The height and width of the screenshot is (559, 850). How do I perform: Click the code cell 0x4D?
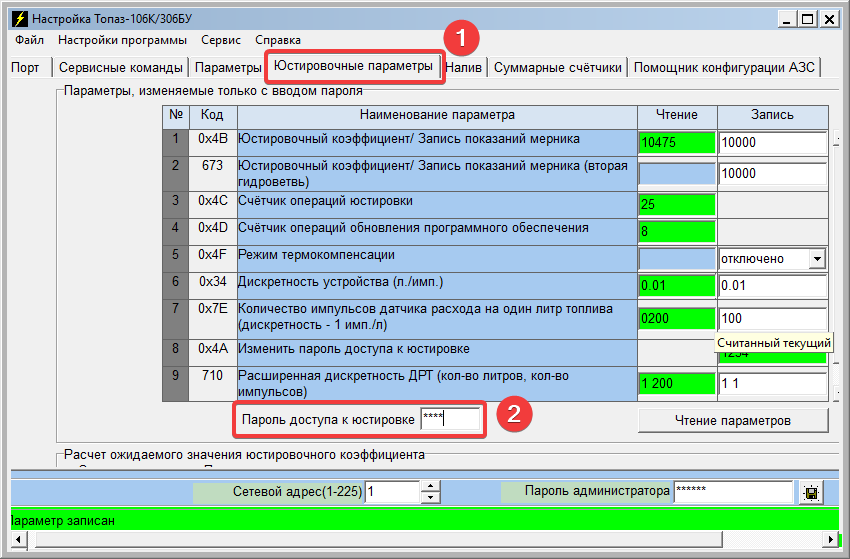(212, 232)
